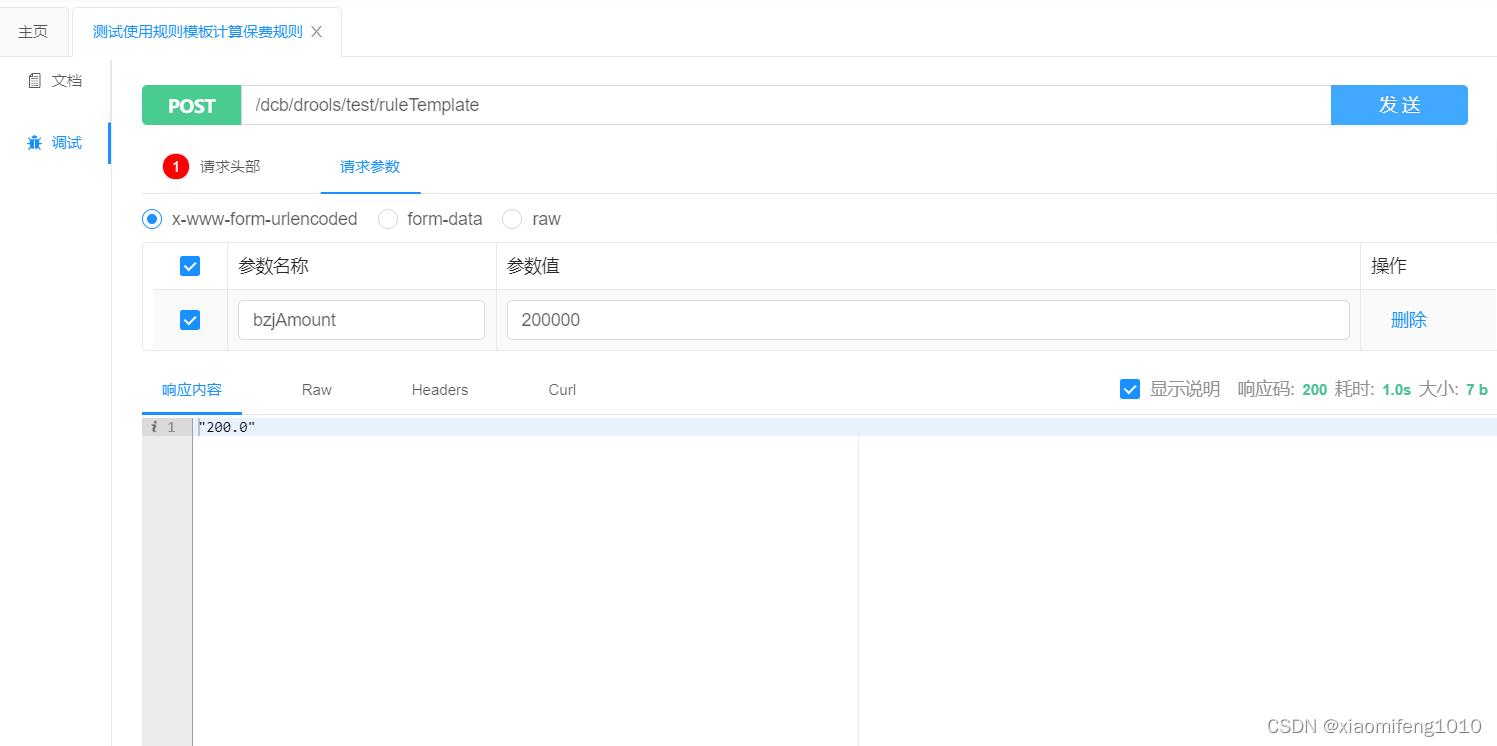
Task: Select the 调试 bug icon in sidebar
Action: [34, 143]
